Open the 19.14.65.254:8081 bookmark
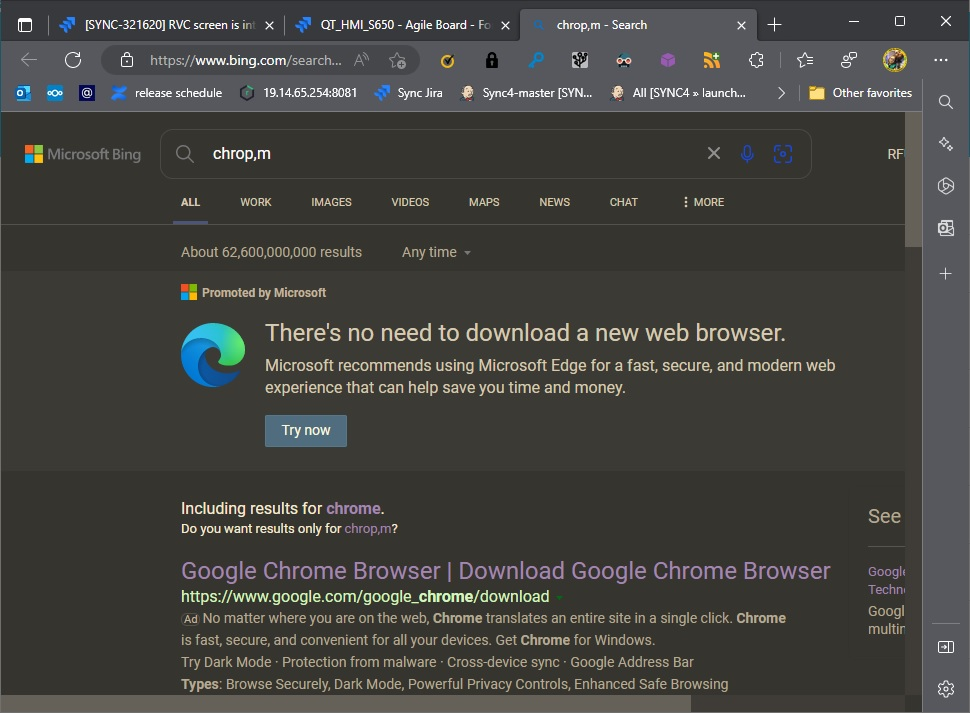 click(x=298, y=93)
